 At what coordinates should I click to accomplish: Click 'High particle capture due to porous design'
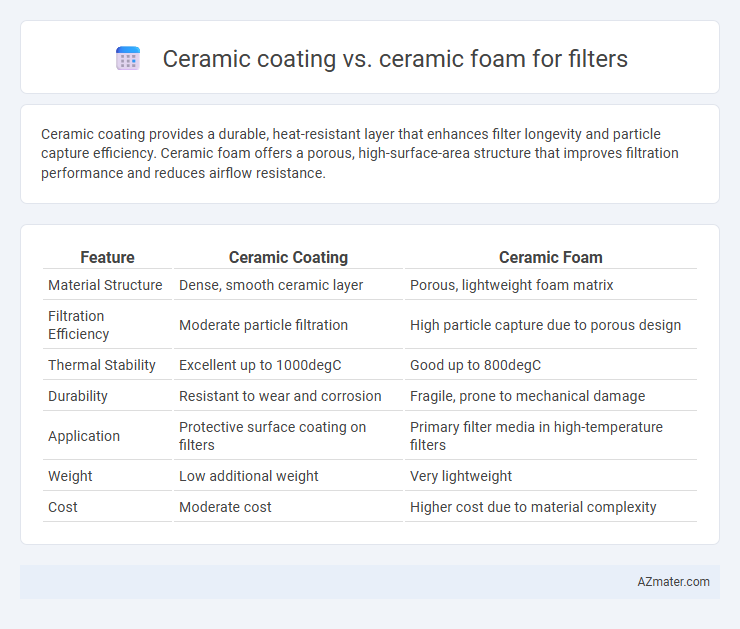tap(546, 325)
